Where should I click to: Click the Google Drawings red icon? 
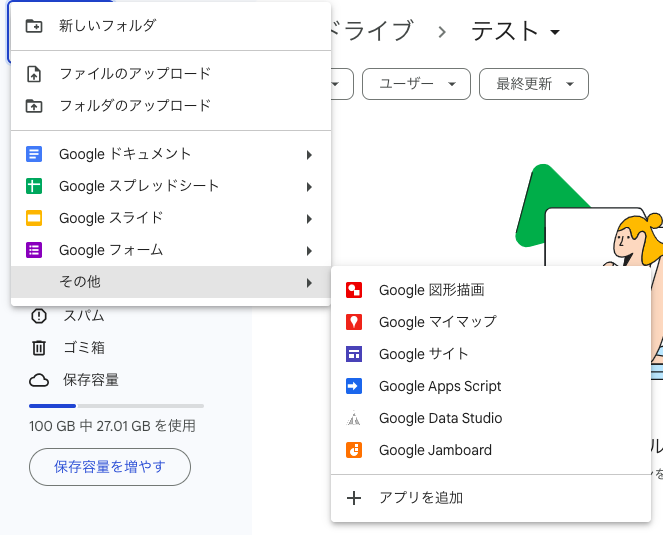click(x=354, y=290)
